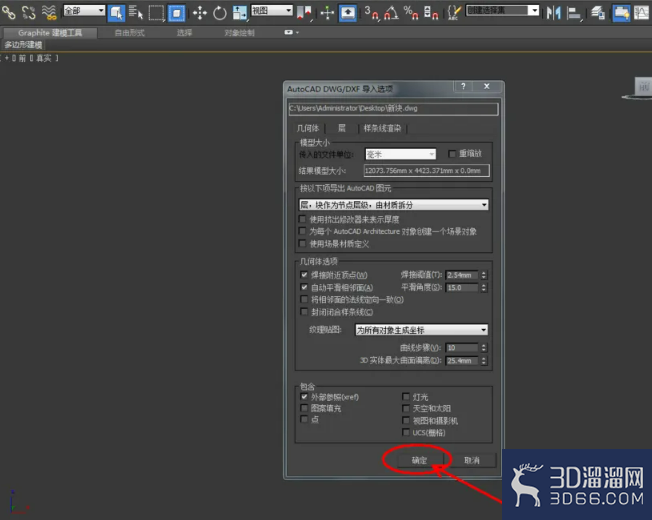Enable AutoCAD Architecture scene object checkbox
Screen dimensions: 652x520
[x=302, y=231]
